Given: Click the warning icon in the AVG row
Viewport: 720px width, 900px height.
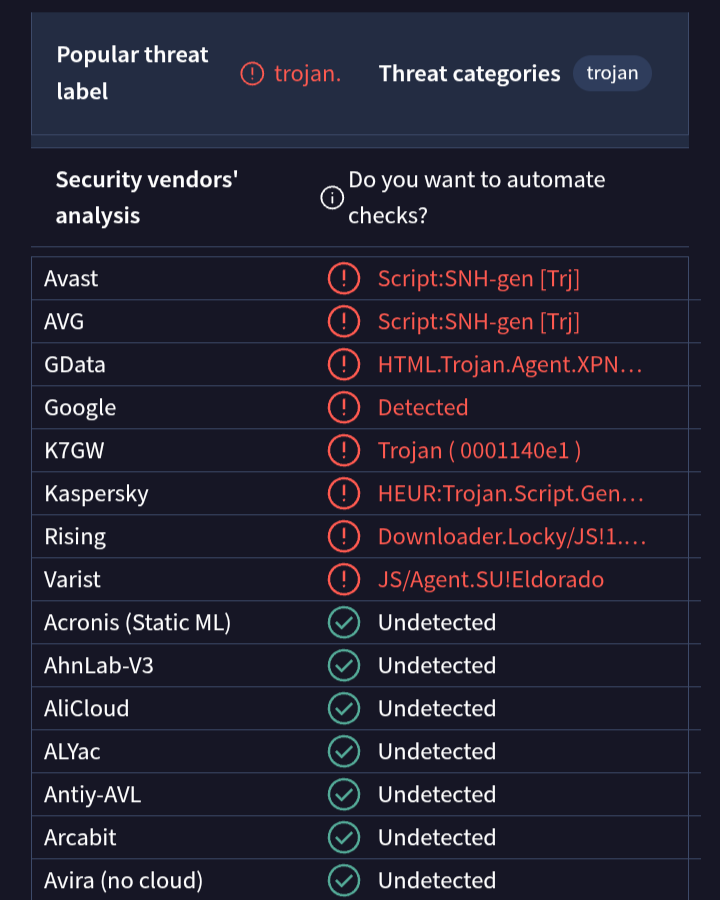Looking at the screenshot, I should click(343, 322).
